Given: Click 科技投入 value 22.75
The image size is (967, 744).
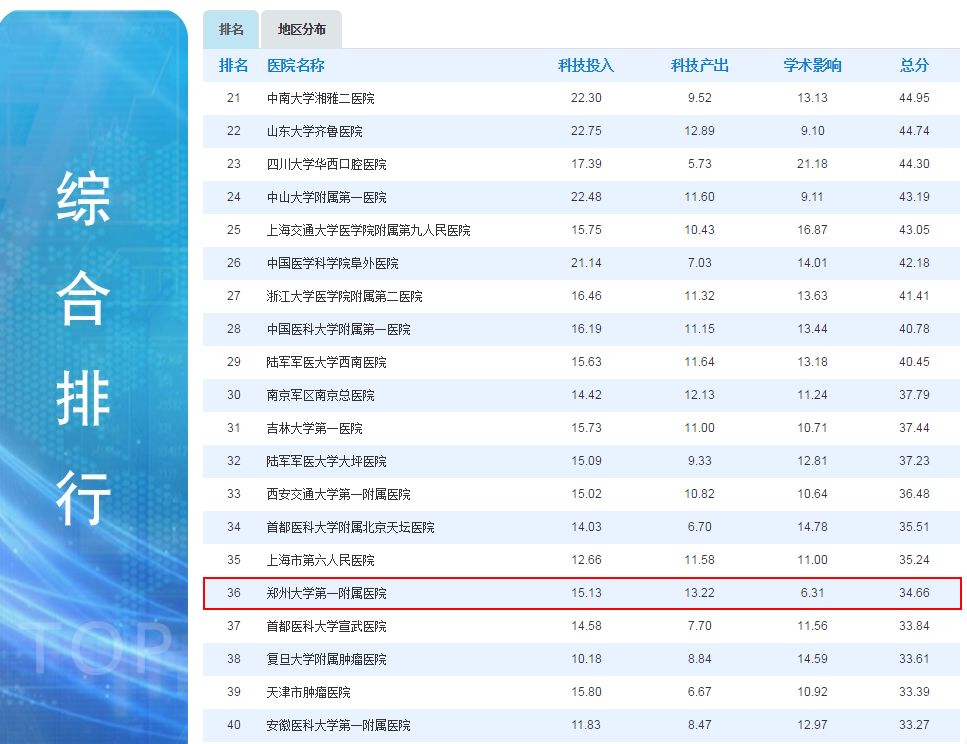Looking at the screenshot, I should pos(586,131).
